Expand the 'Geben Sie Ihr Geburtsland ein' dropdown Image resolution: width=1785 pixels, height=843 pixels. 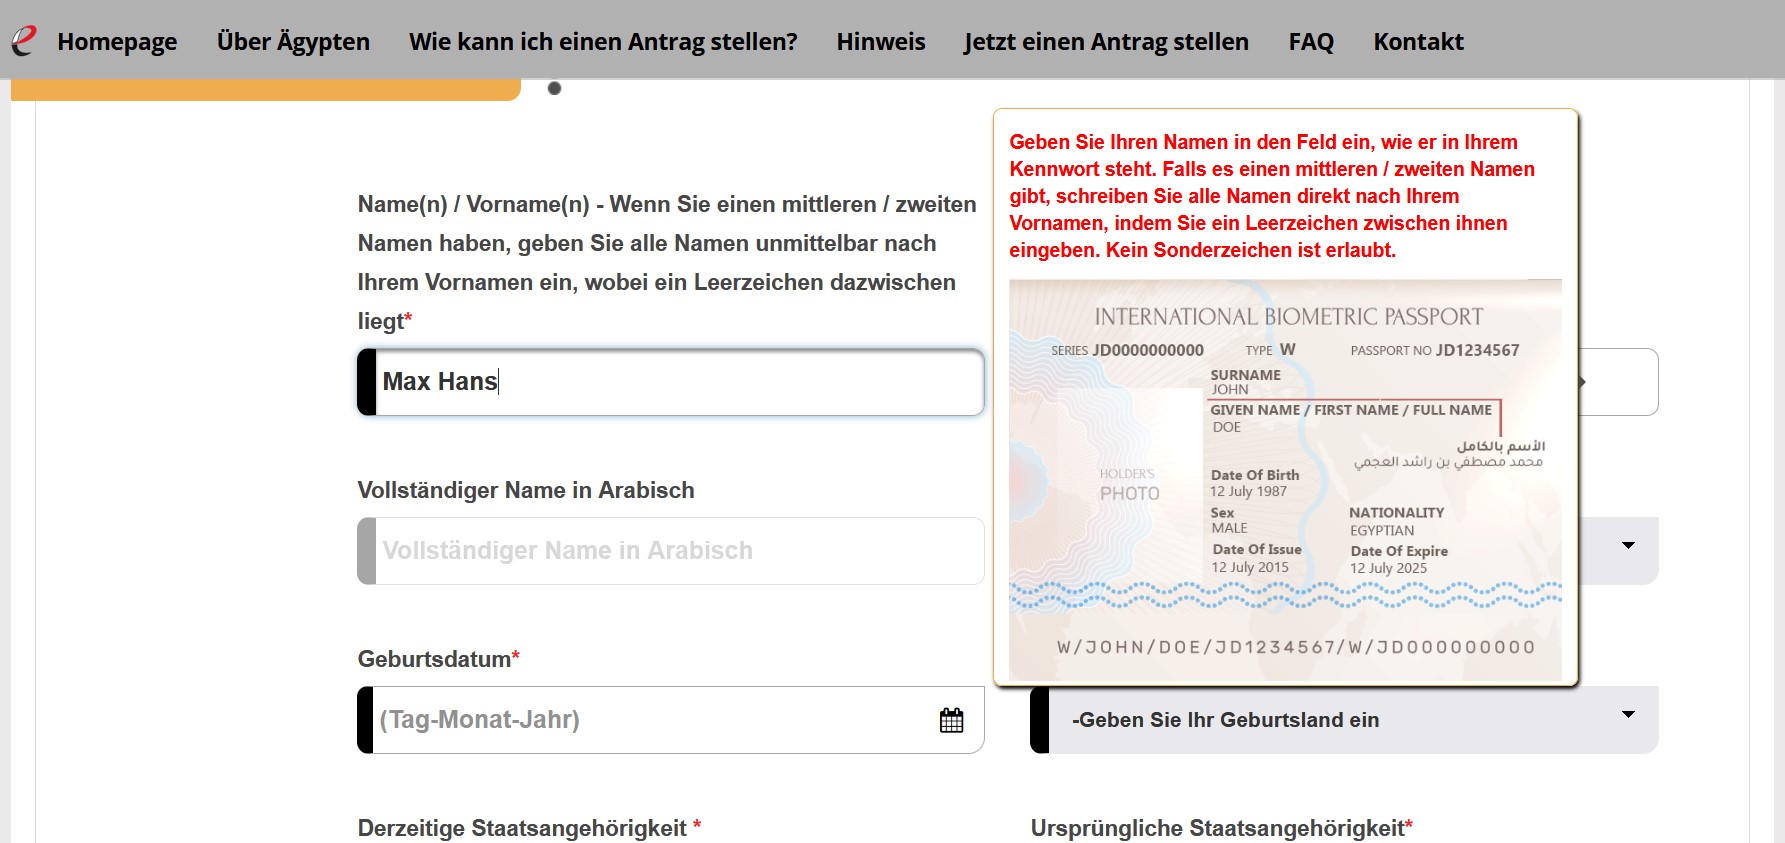coord(1343,720)
